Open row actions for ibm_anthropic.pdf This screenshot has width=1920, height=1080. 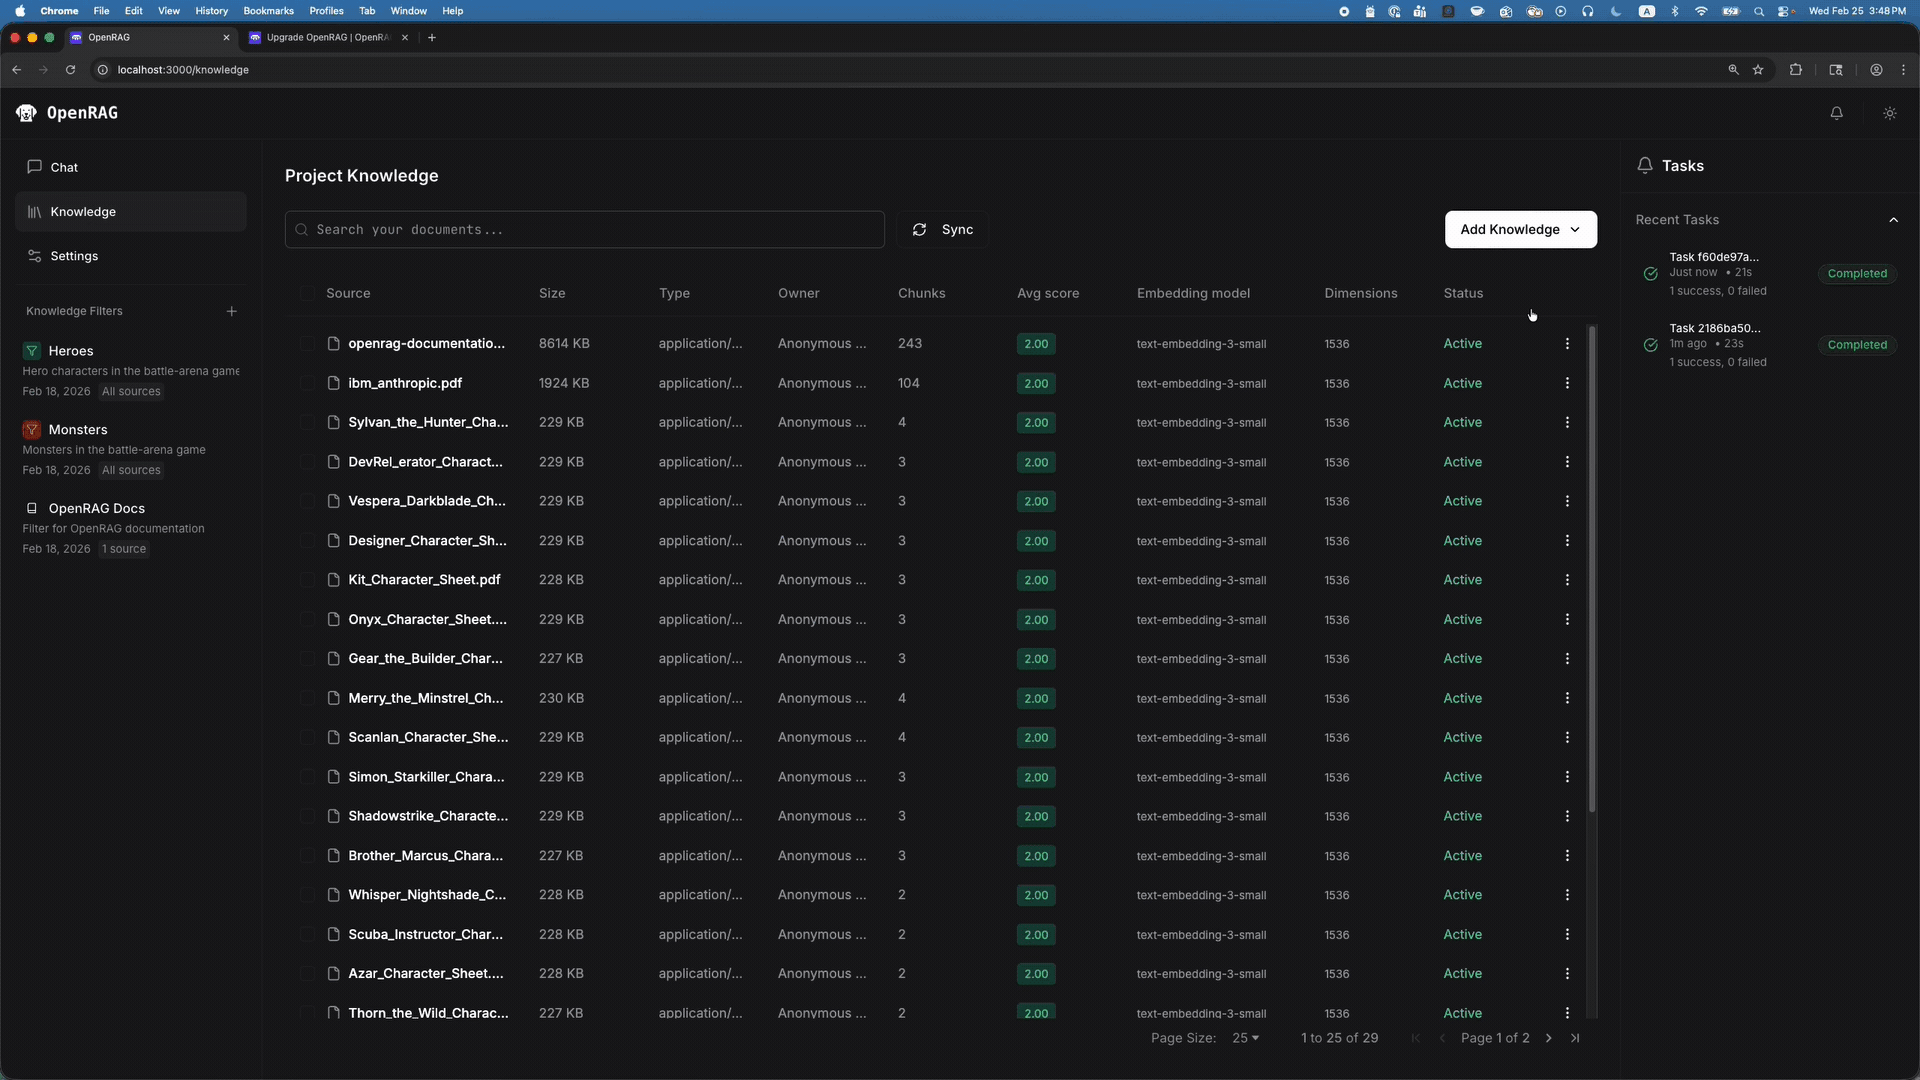click(1566, 383)
